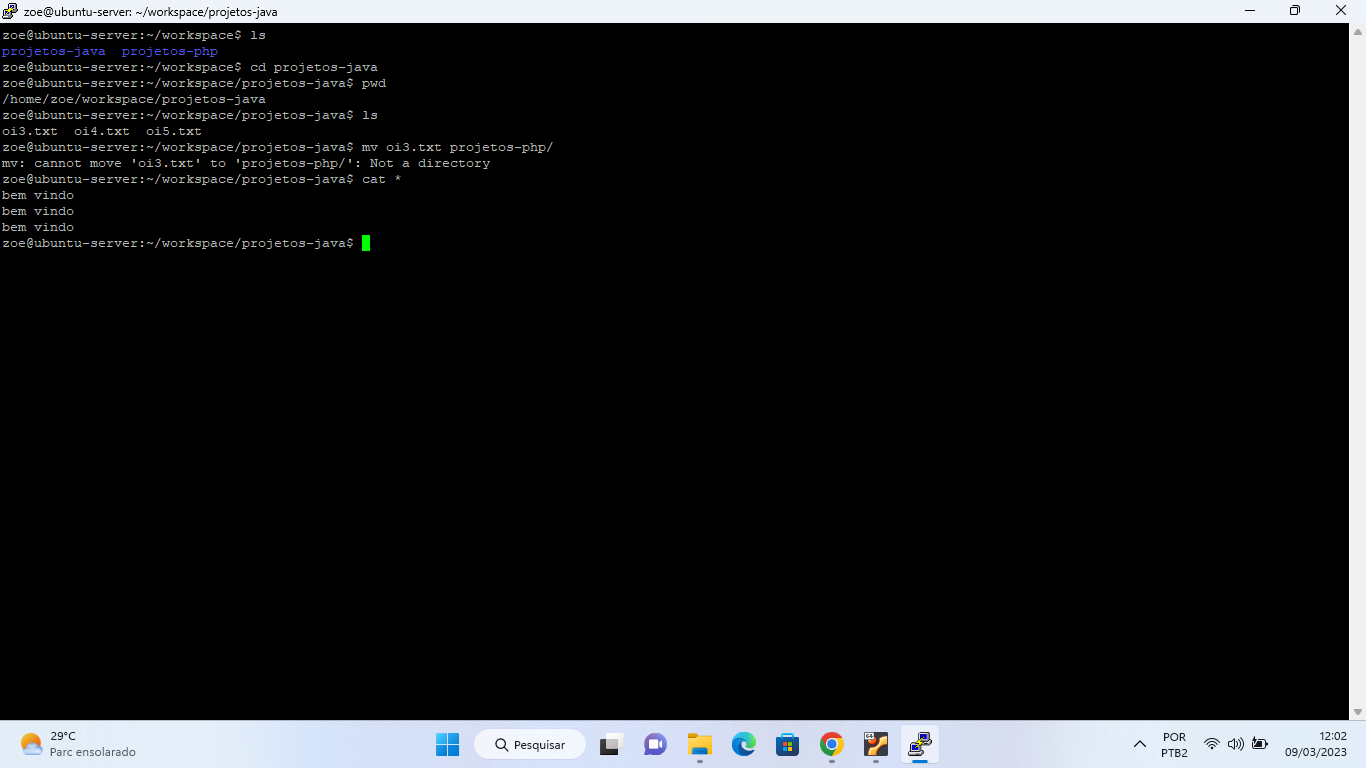Switch to Google Chrome on the taskbar
Viewport: 1366px width, 768px height.
(x=831, y=744)
